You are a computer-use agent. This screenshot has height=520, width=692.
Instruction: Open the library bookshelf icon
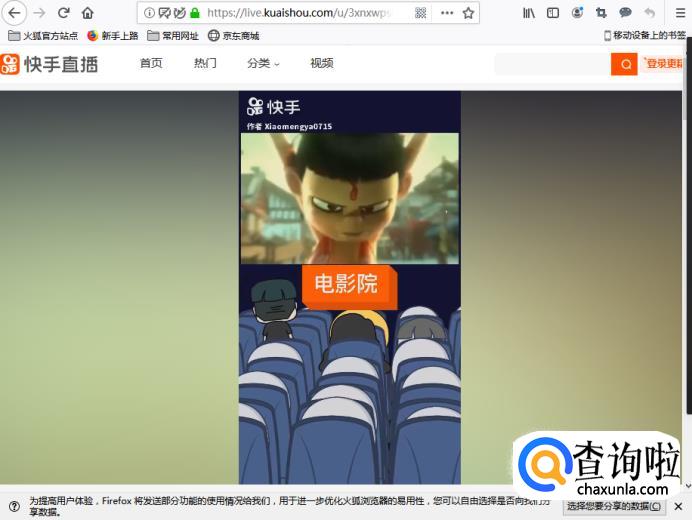(529, 13)
